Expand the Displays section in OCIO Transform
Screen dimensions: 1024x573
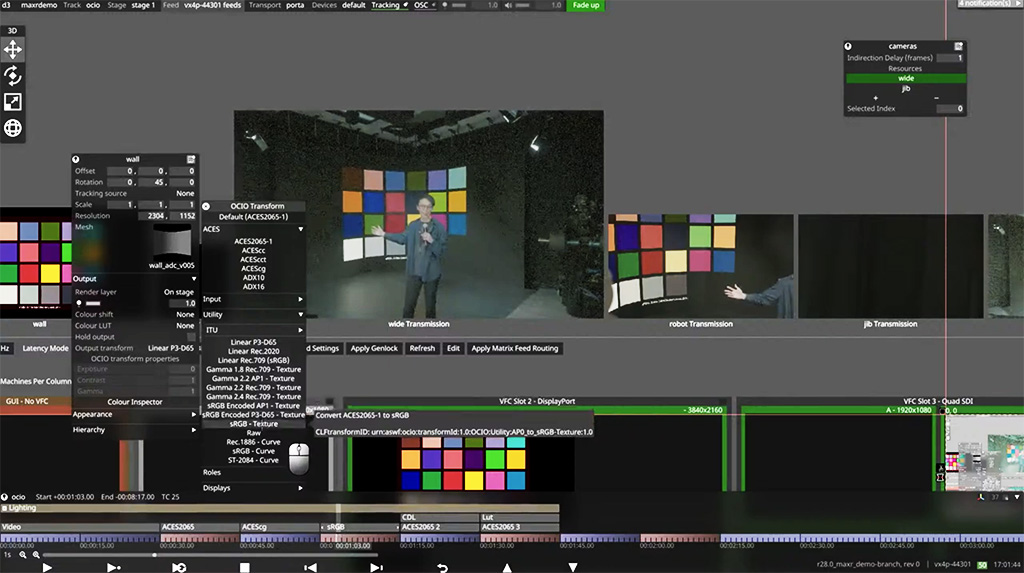[x=300, y=488]
